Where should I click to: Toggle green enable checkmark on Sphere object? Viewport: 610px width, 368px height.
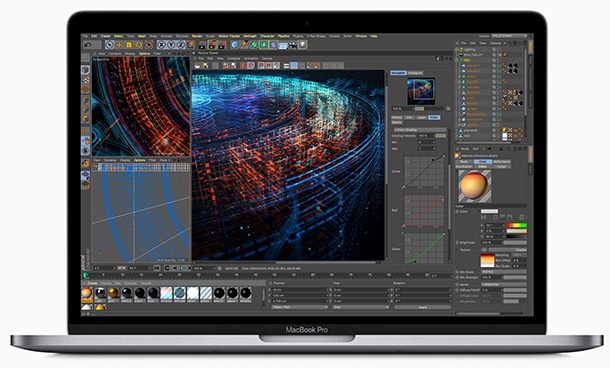tap(499, 109)
